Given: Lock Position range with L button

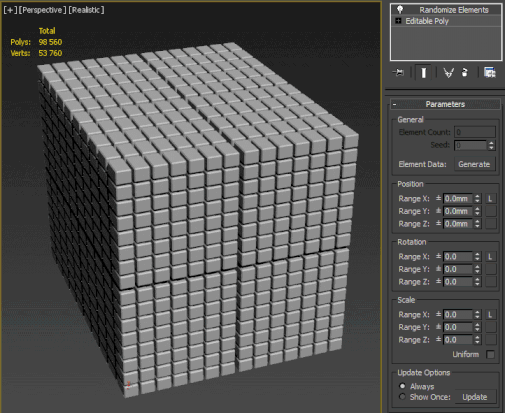Looking at the screenshot, I should click(x=490, y=199).
